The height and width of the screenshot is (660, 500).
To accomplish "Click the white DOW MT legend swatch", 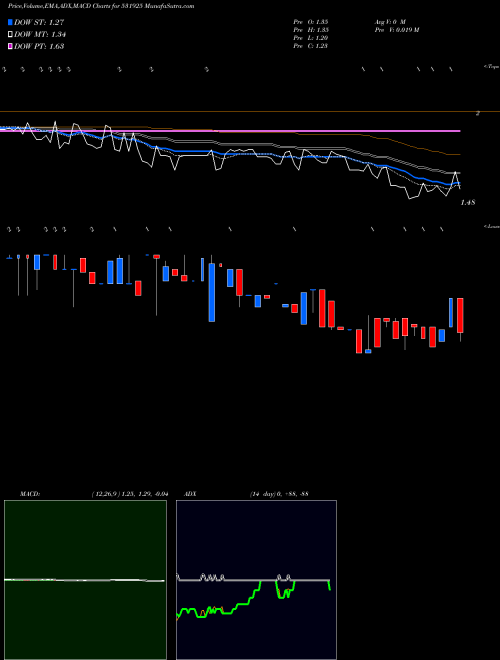I will 10,35.
